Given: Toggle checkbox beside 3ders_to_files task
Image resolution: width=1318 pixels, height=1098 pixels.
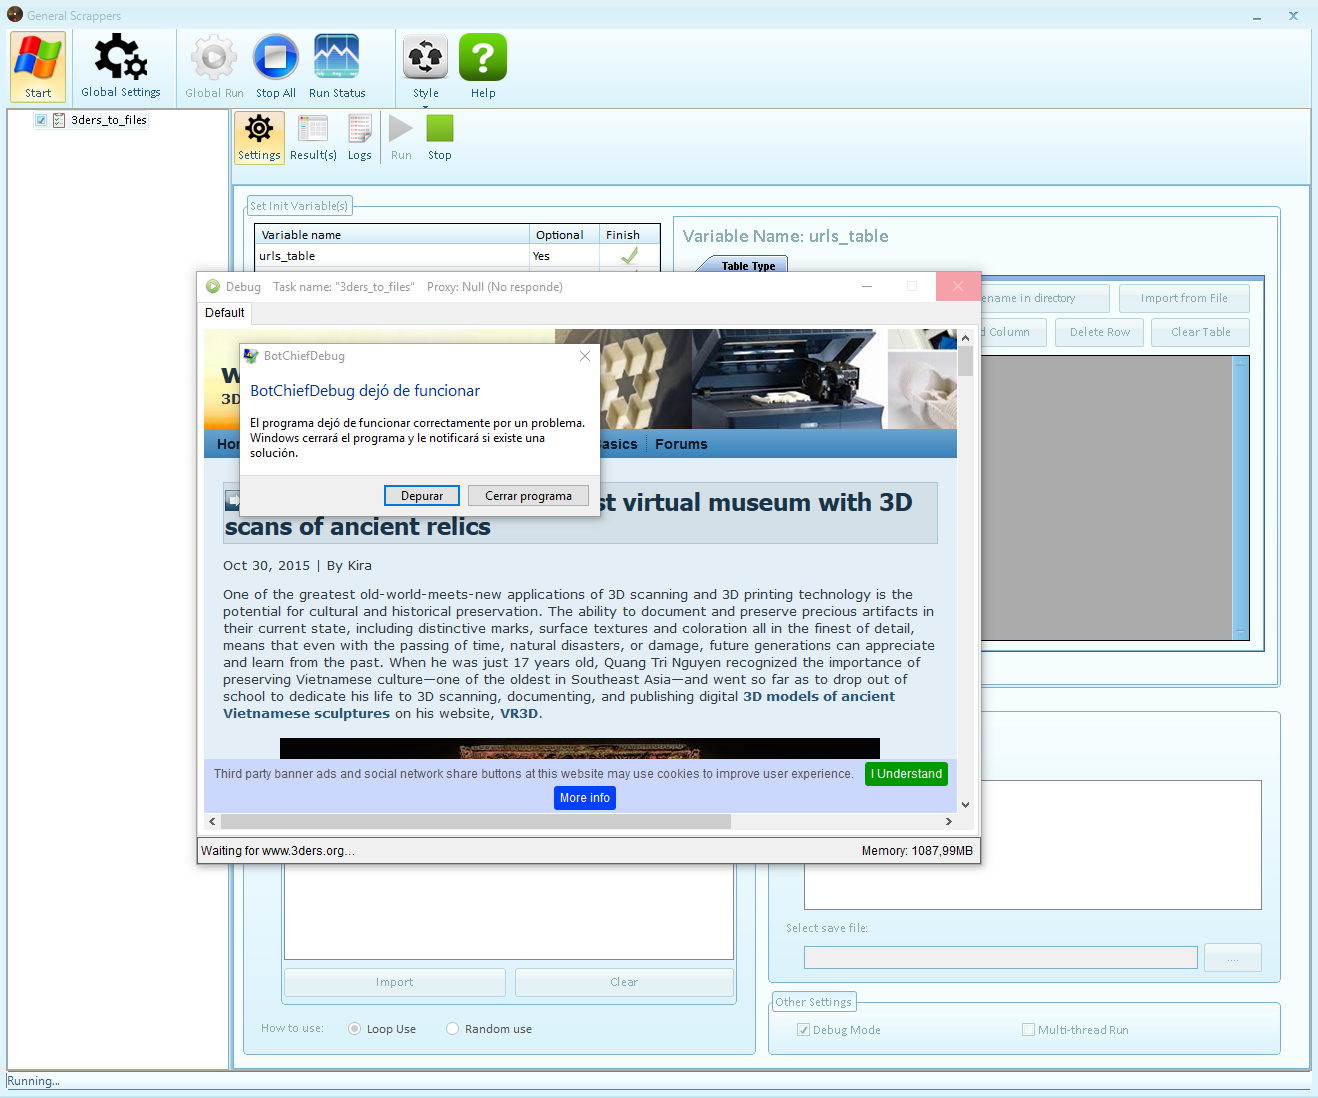Looking at the screenshot, I should pyautogui.click(x=41, y=120).
